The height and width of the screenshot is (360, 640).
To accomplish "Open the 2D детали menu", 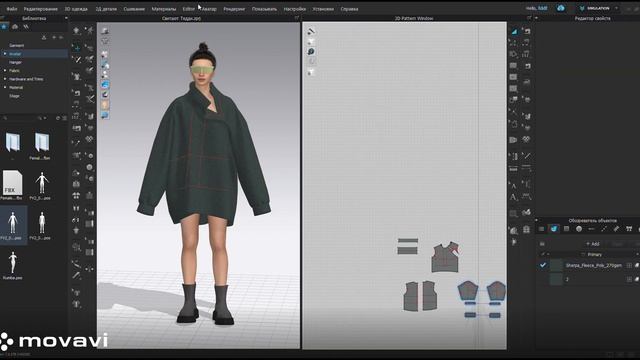I will [x=106, y=9].
